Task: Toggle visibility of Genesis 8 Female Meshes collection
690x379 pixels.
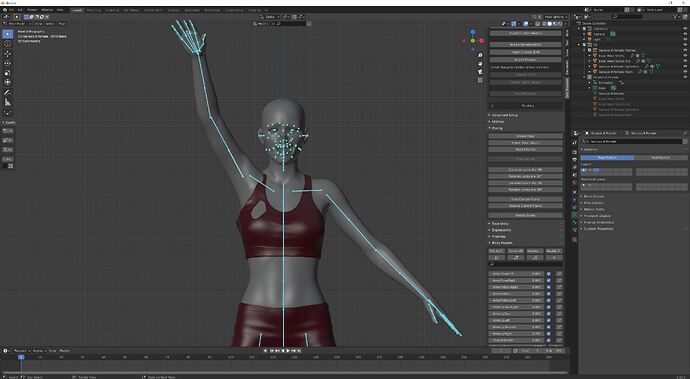Action: point(685,50)
